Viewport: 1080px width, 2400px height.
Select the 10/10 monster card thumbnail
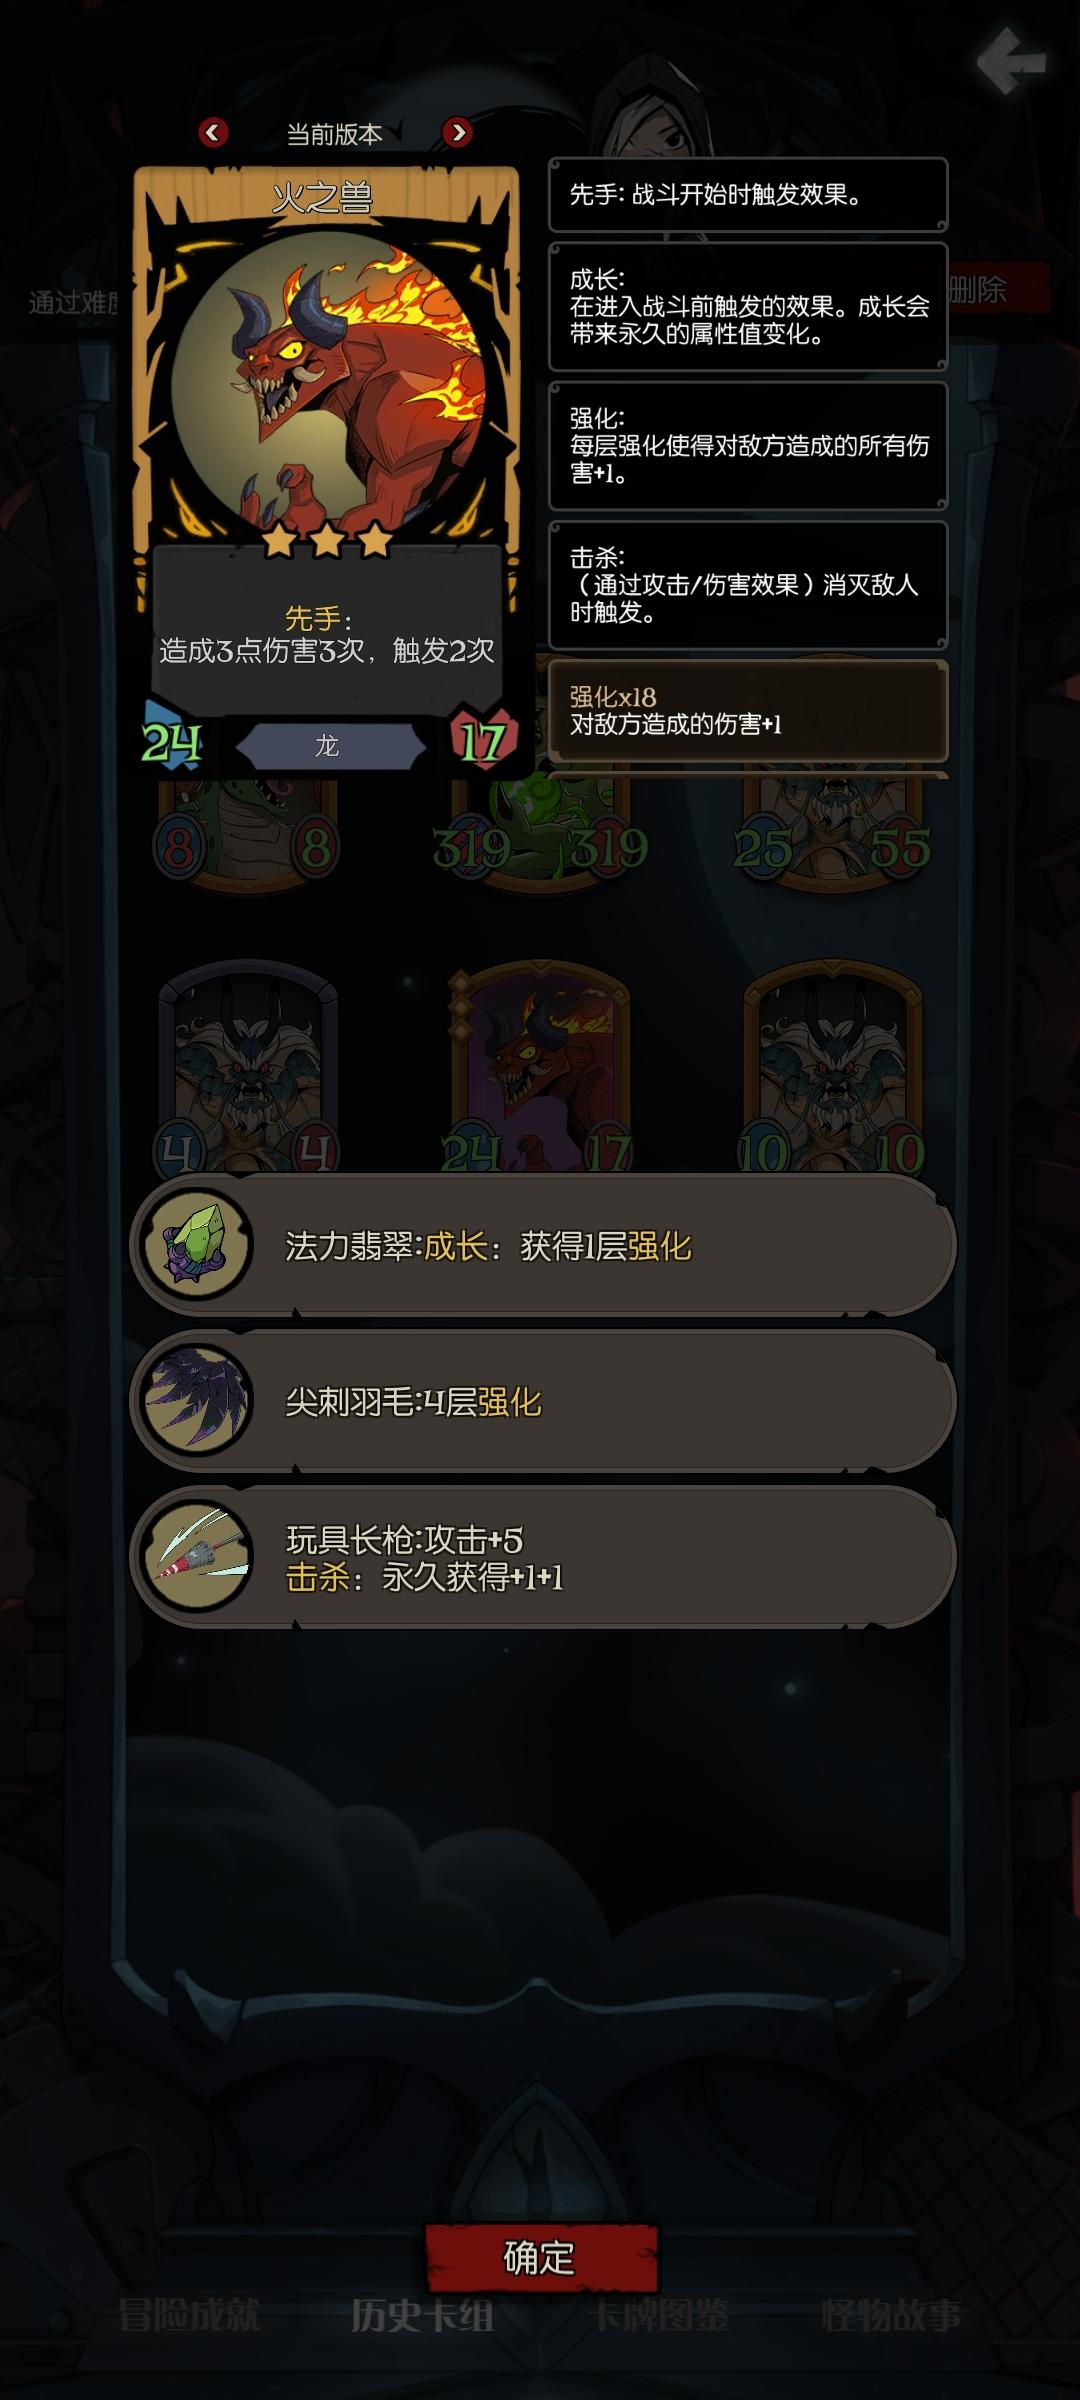coord(832,1066)
